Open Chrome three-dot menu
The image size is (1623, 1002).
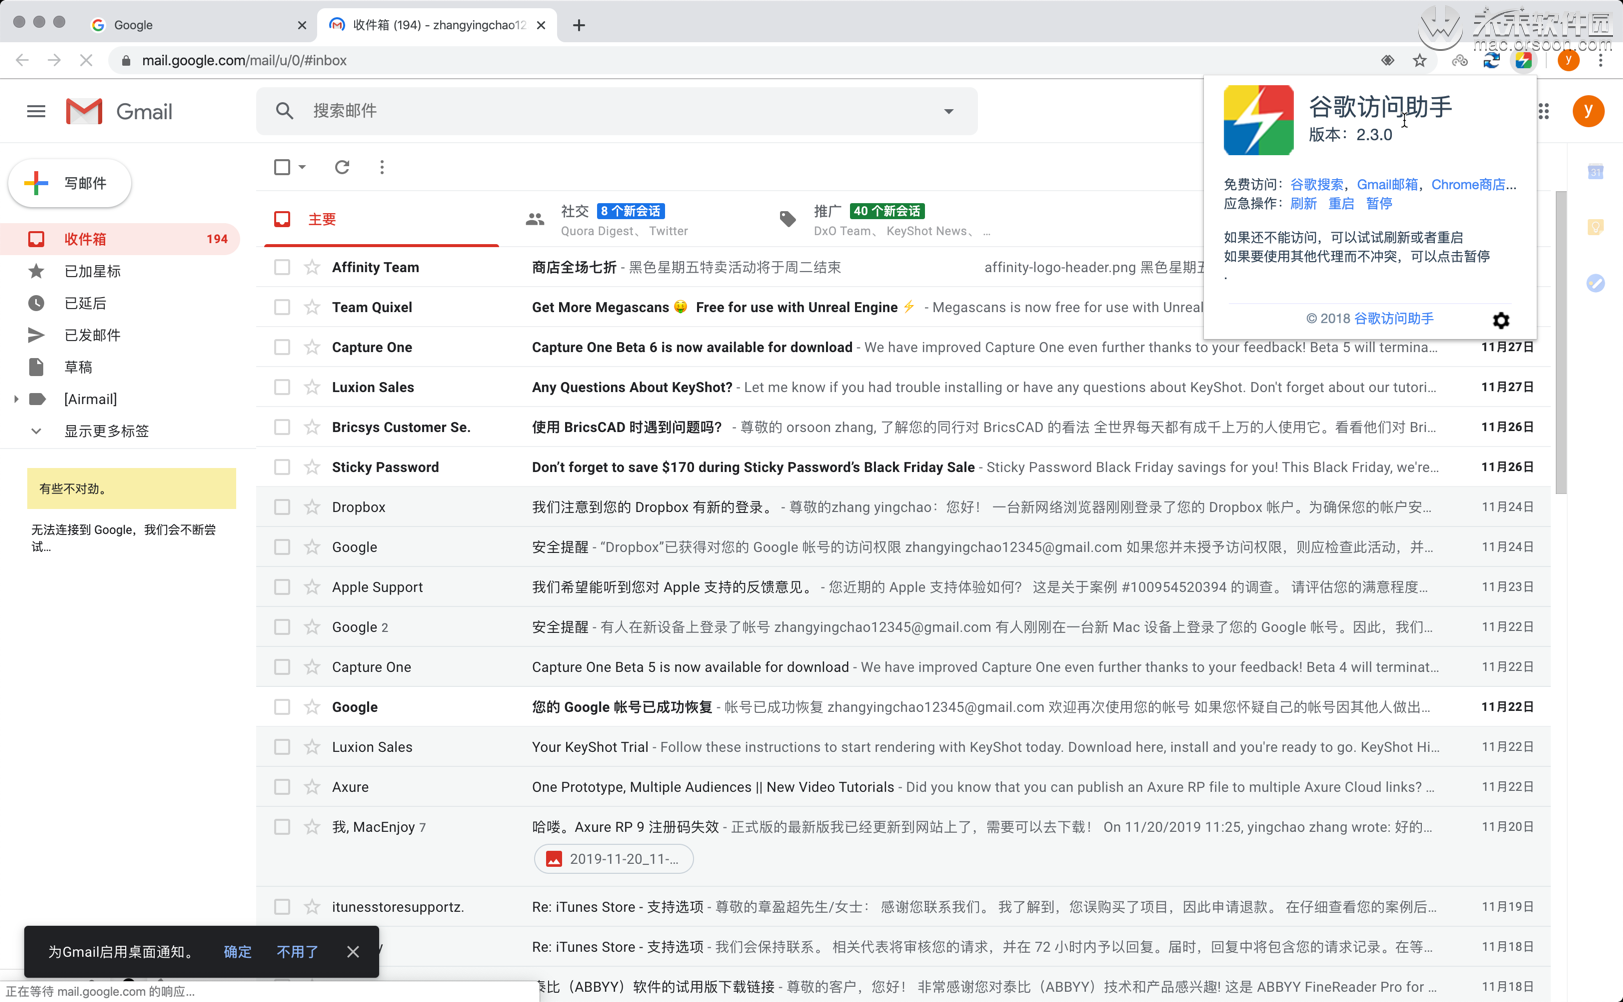1601,60
